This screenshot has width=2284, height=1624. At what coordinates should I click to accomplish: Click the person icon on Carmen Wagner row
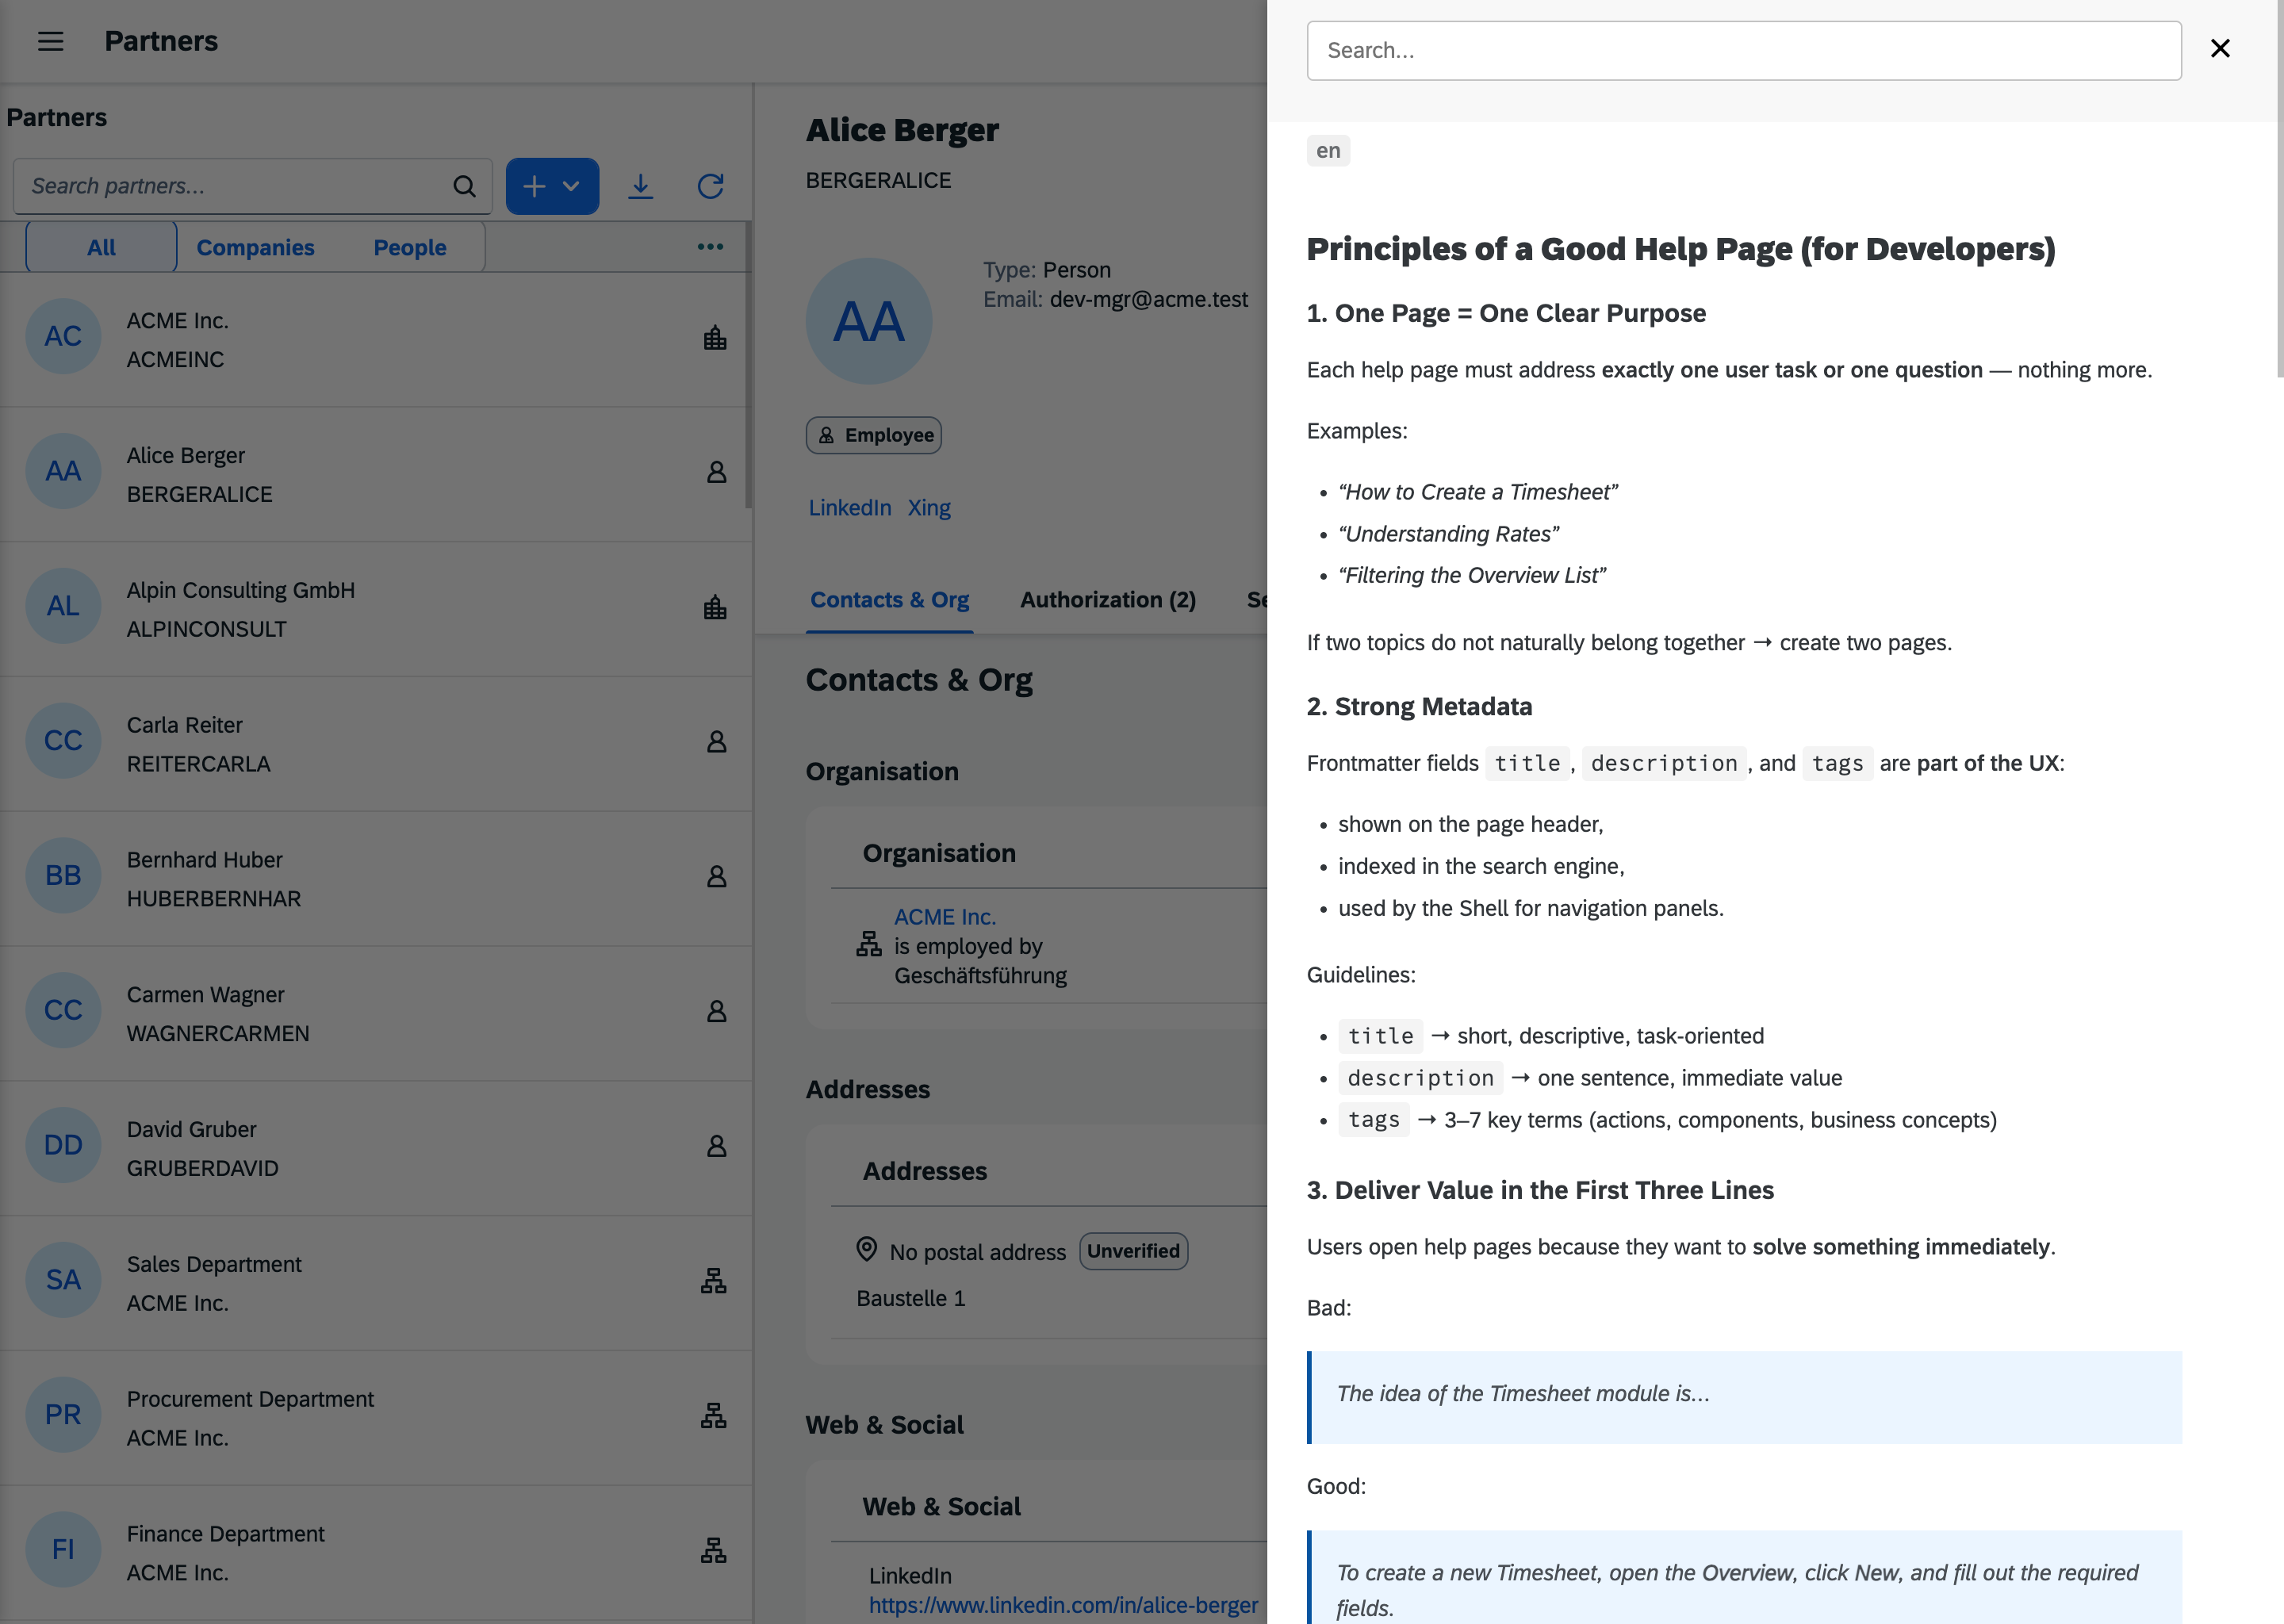pyautogui.click(x=716, y=1012)
